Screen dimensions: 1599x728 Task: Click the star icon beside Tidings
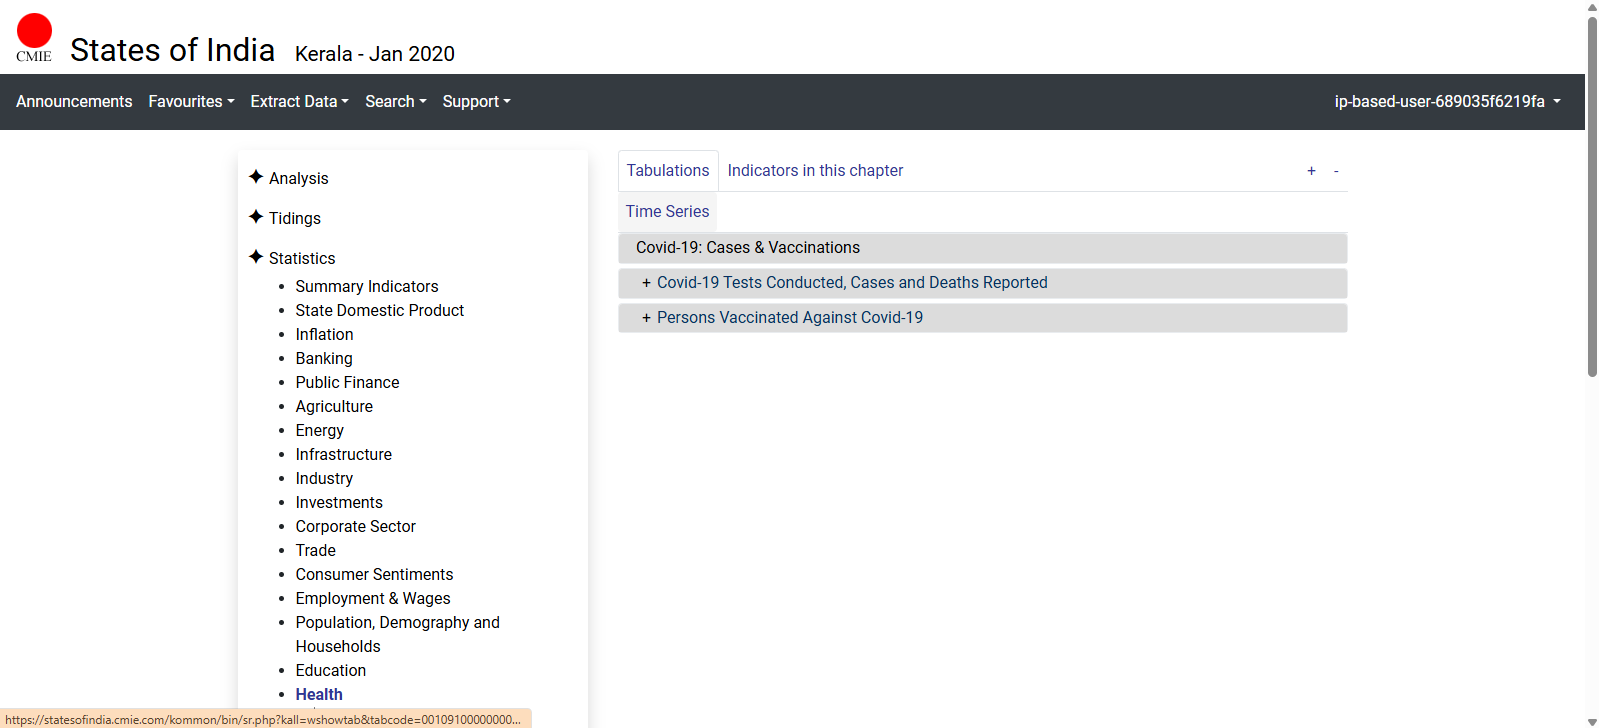coord(256,217)
